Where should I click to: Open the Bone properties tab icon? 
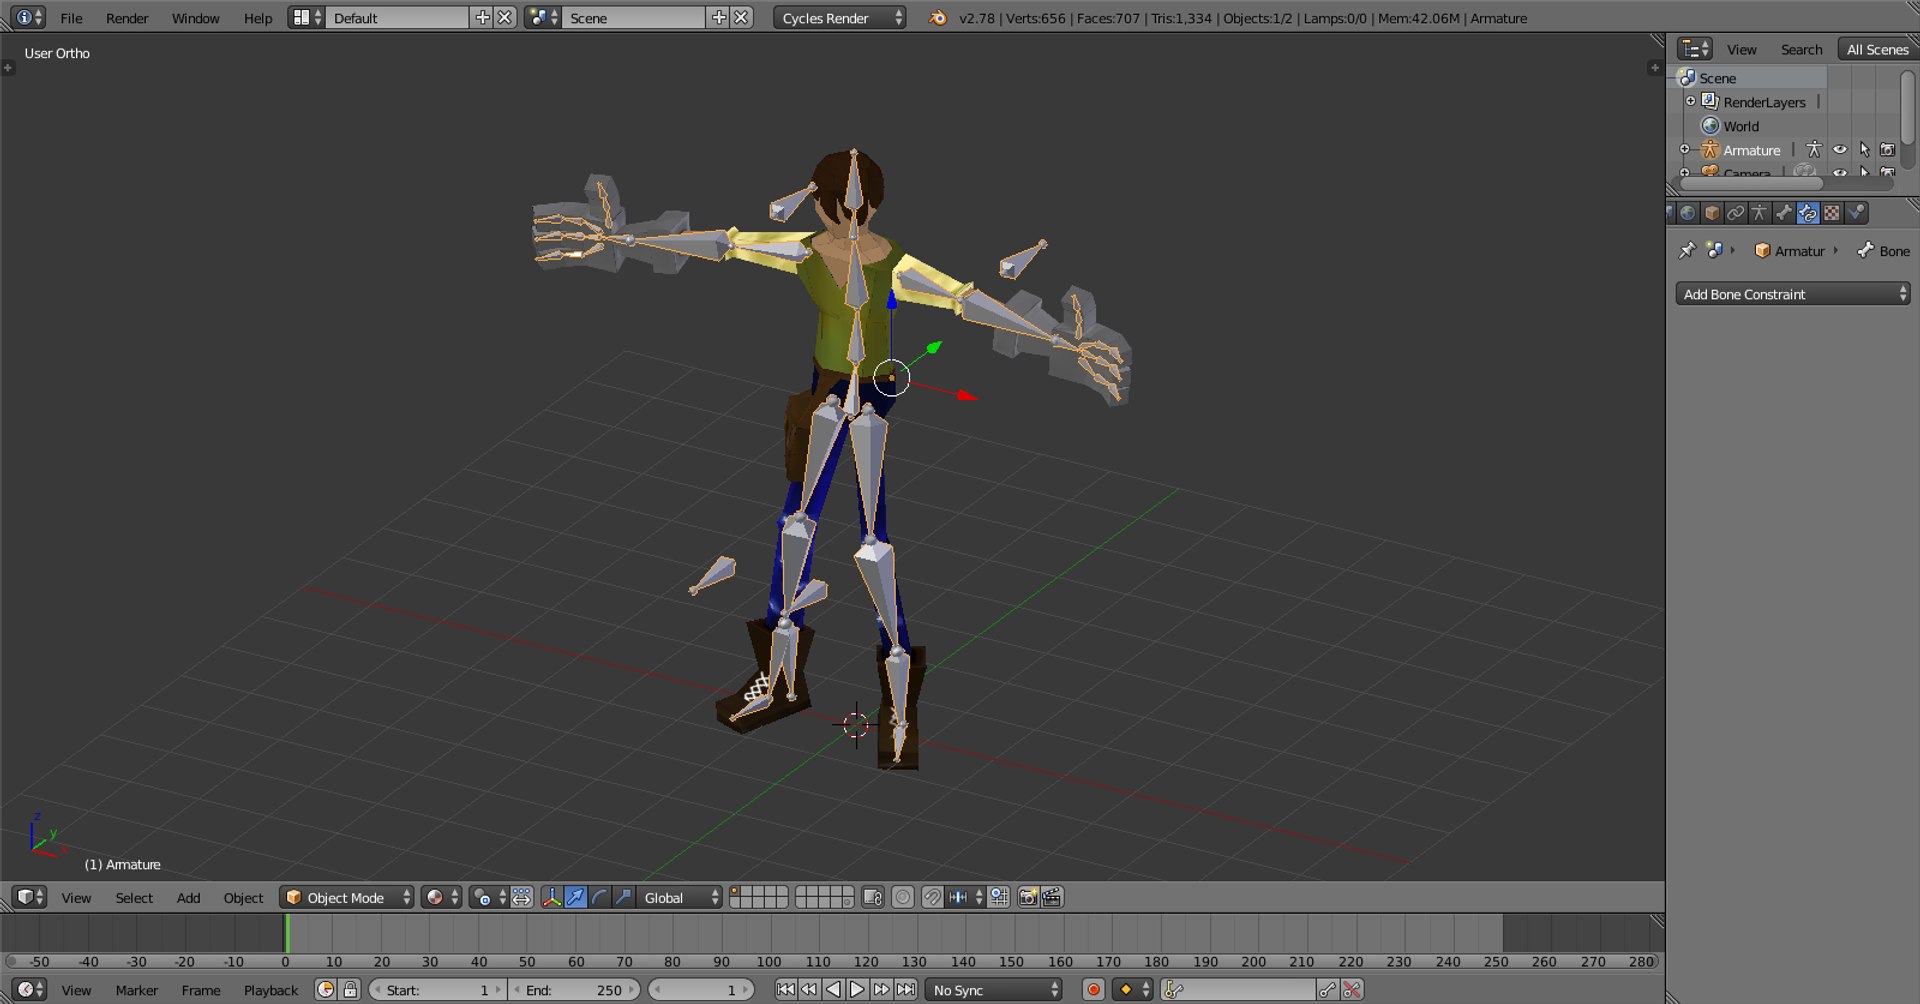pyautogui.click(x=1784, y=213)
